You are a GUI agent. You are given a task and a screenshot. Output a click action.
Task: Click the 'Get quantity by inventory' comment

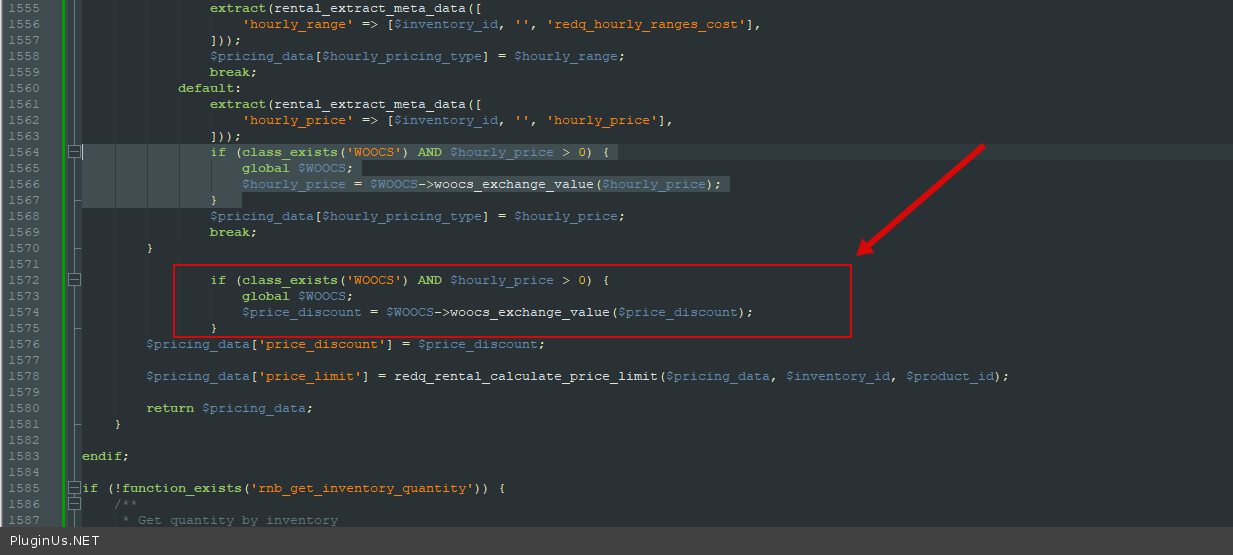(x=237, y=520)
